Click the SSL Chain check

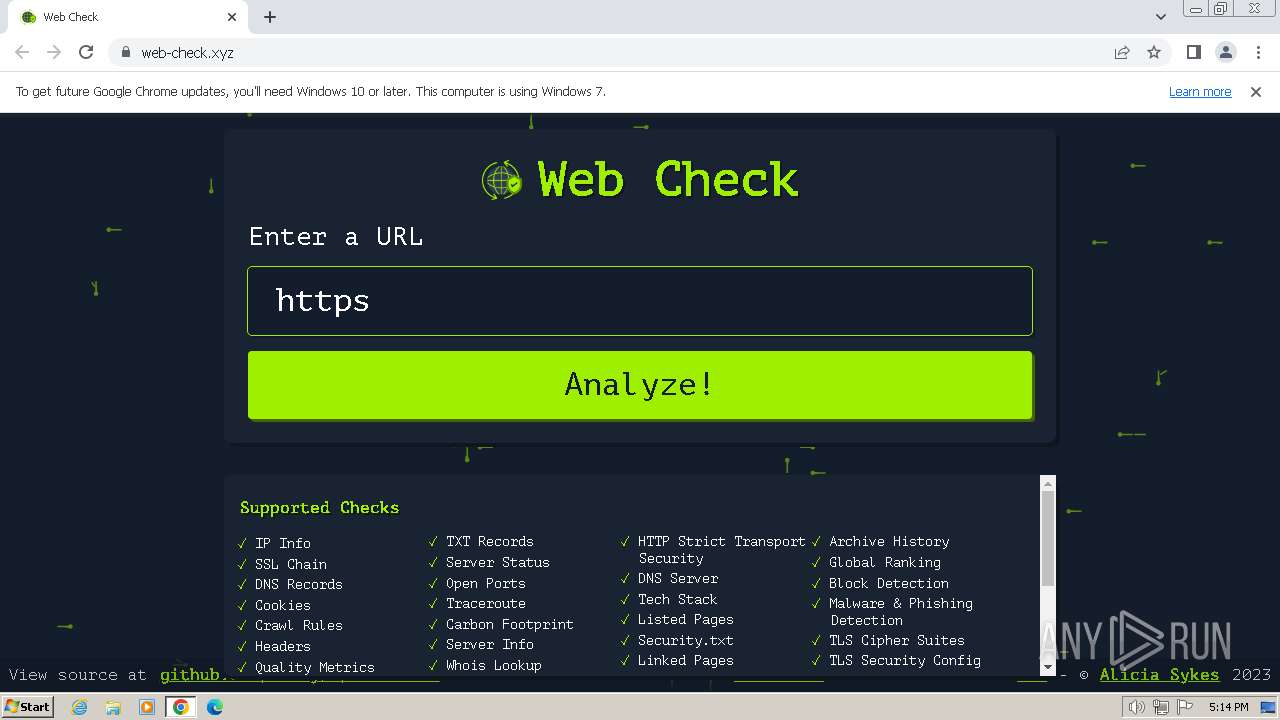click(x=291, y=564)
